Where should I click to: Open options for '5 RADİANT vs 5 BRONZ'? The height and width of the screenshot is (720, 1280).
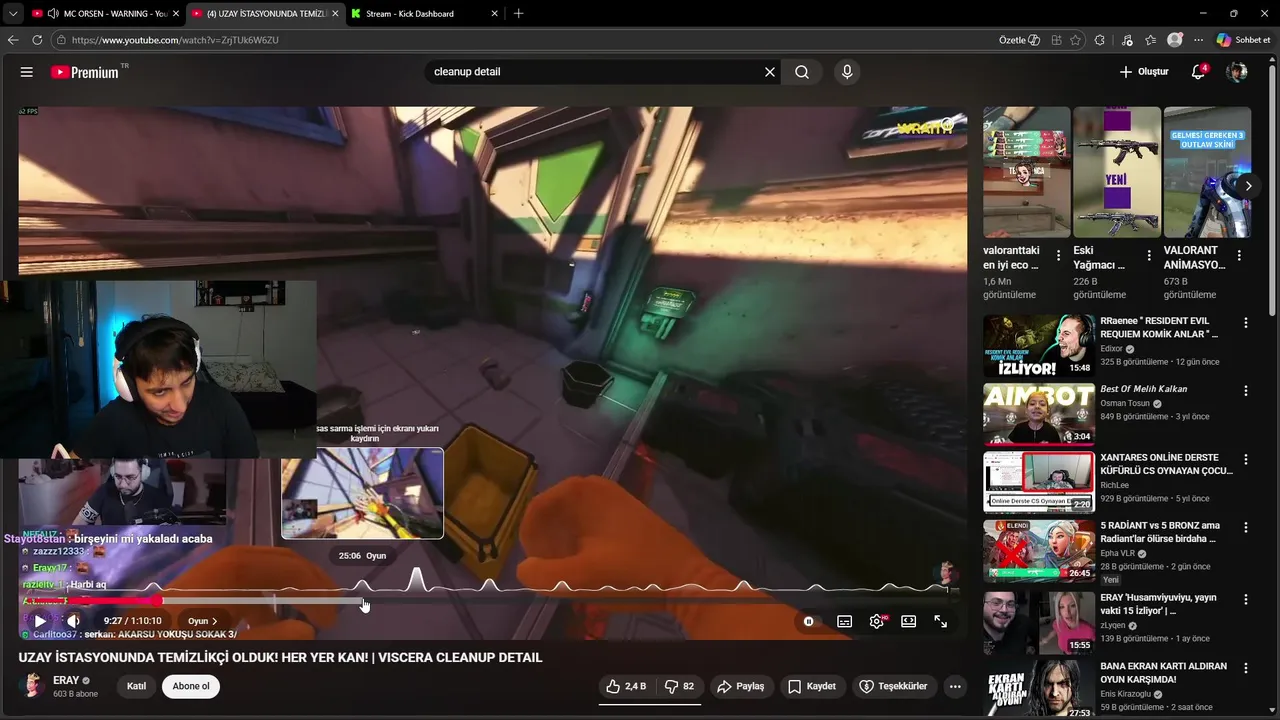1246,527
